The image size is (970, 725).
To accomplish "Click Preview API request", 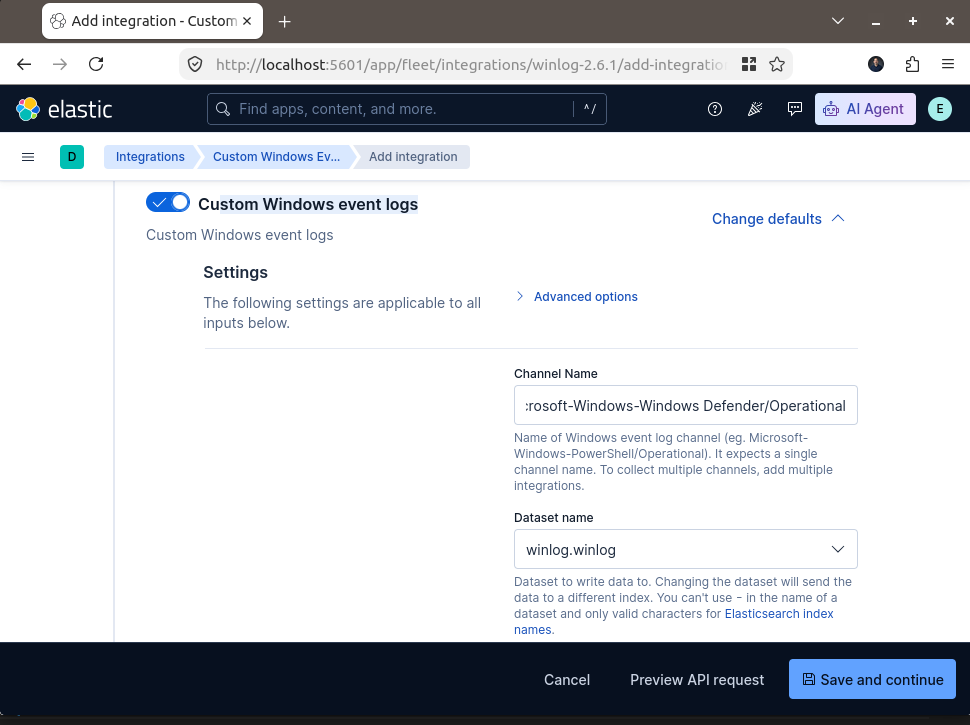I will tap(697, 680).
